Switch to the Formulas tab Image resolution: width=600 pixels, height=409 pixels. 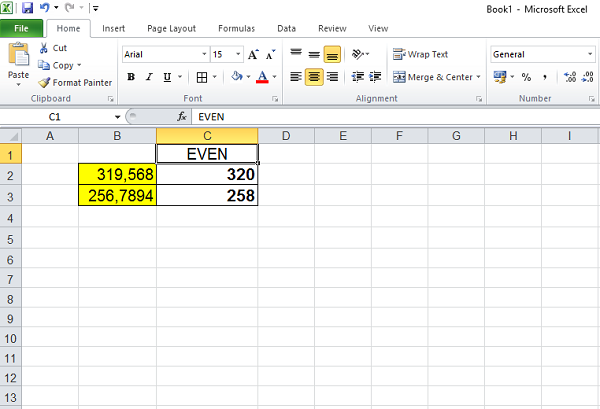(235, 29)
